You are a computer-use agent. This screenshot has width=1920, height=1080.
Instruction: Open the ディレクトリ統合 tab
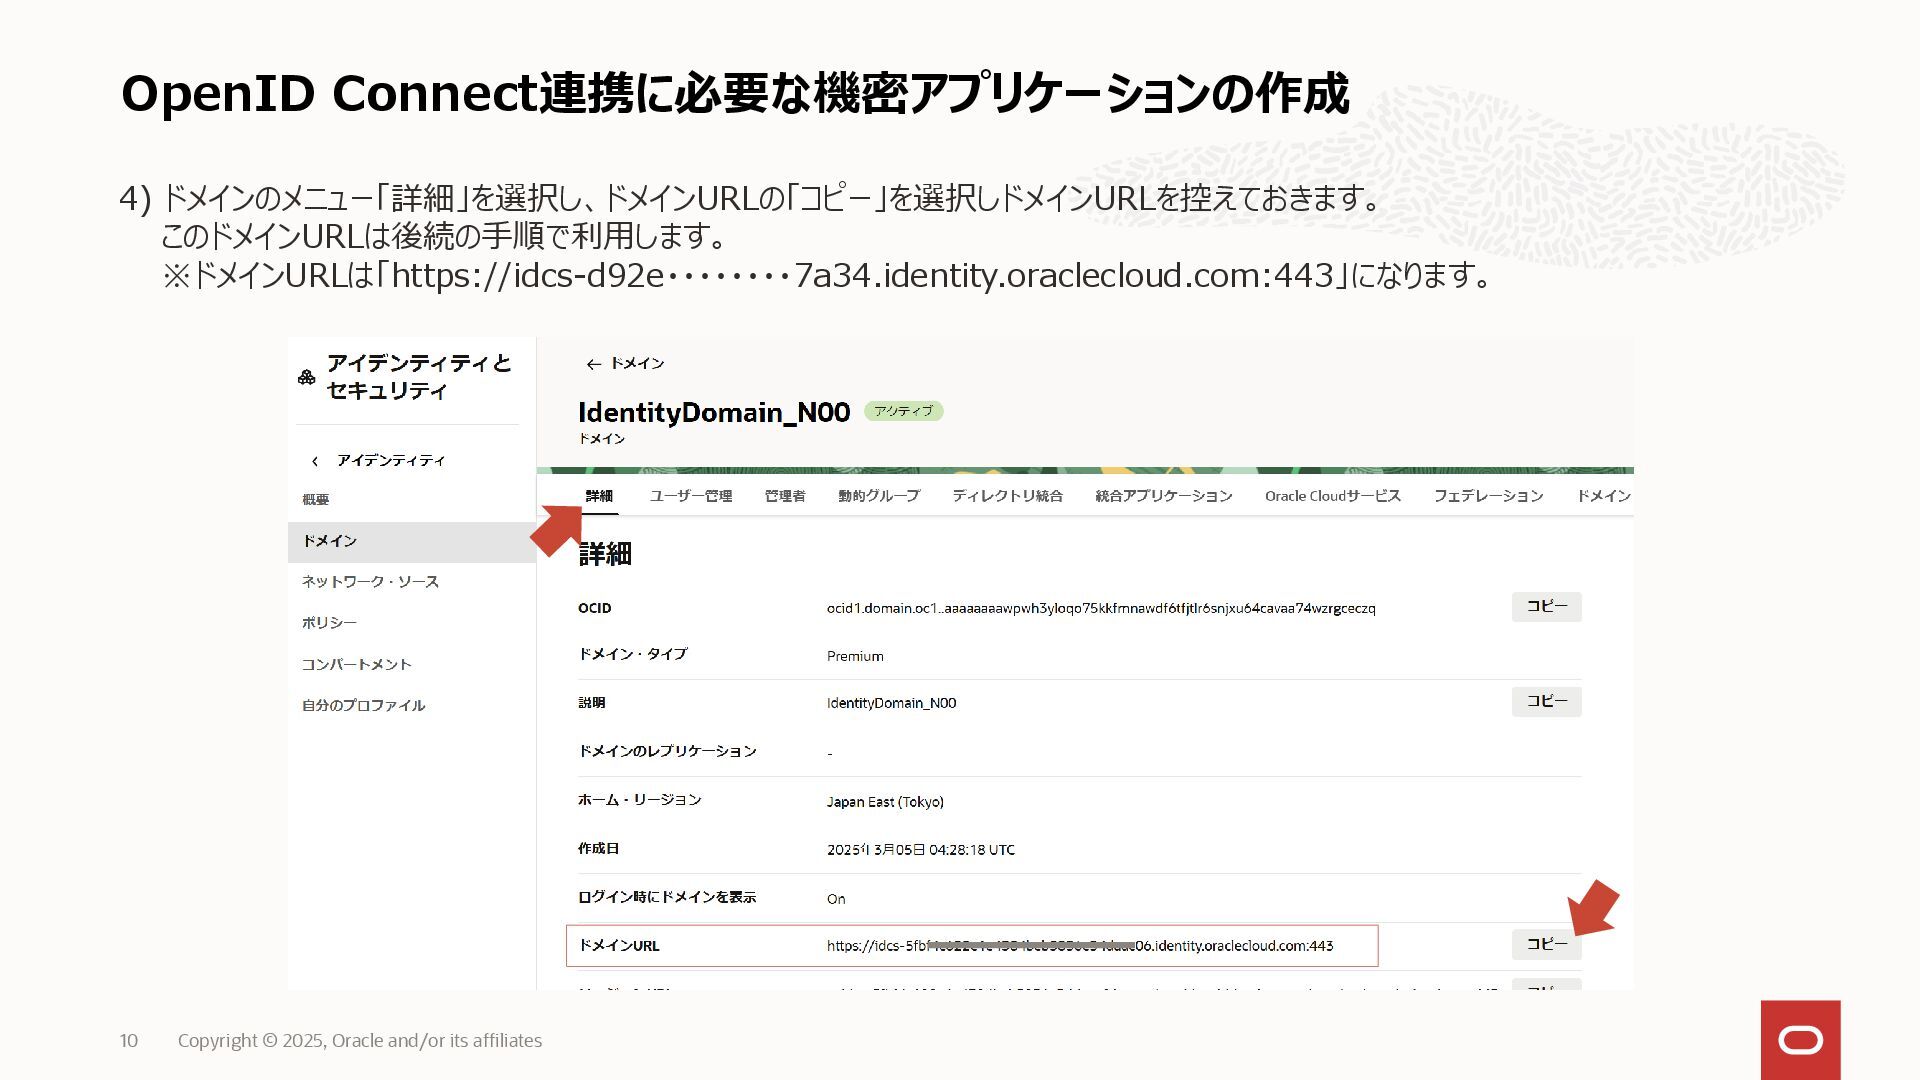tap(1007, 496)
